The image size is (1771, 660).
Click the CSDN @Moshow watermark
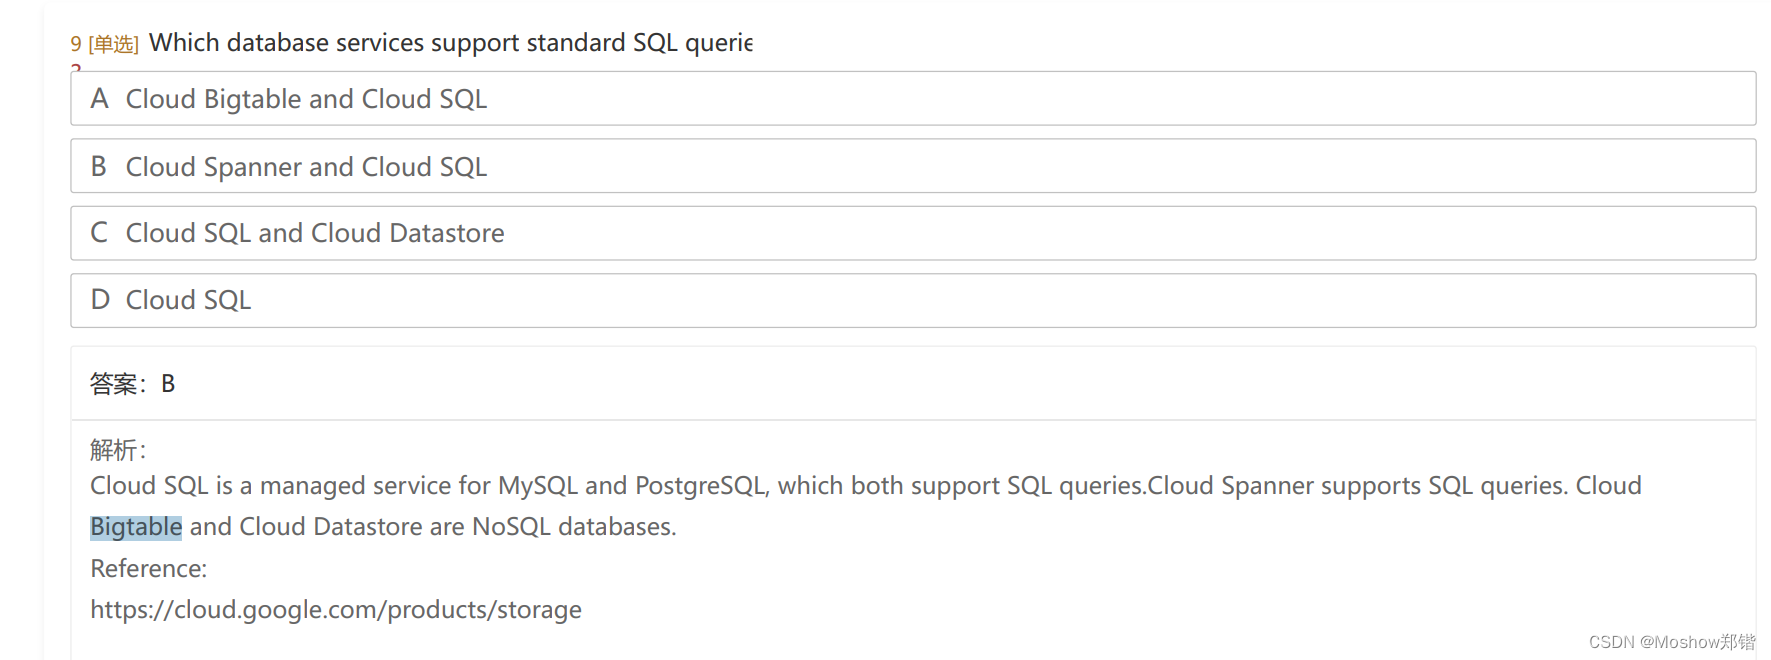click(1672, 642)
